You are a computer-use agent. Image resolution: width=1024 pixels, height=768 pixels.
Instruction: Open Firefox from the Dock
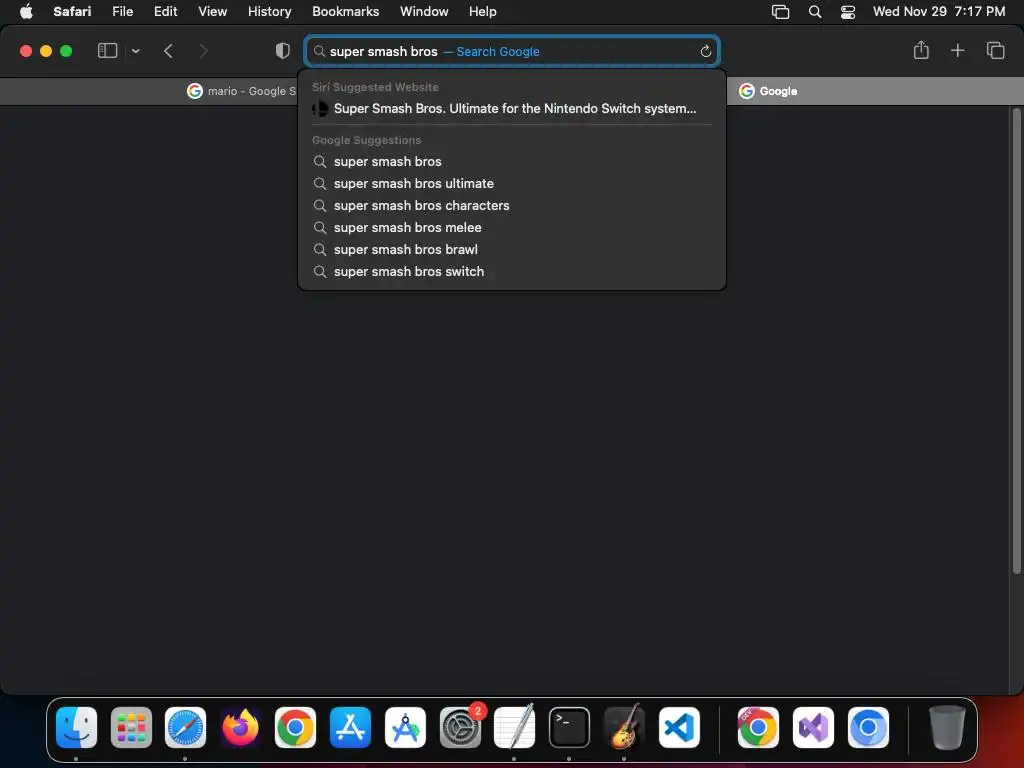point(240,728)
